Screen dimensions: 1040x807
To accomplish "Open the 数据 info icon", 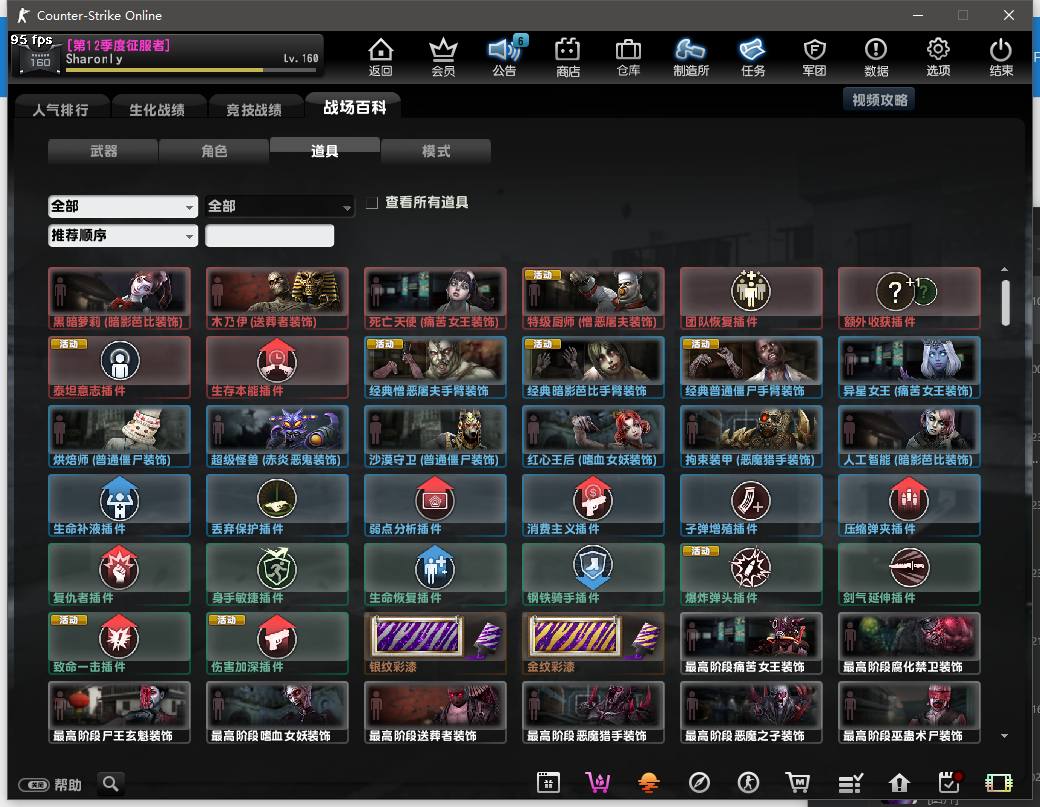I will 876,57.
